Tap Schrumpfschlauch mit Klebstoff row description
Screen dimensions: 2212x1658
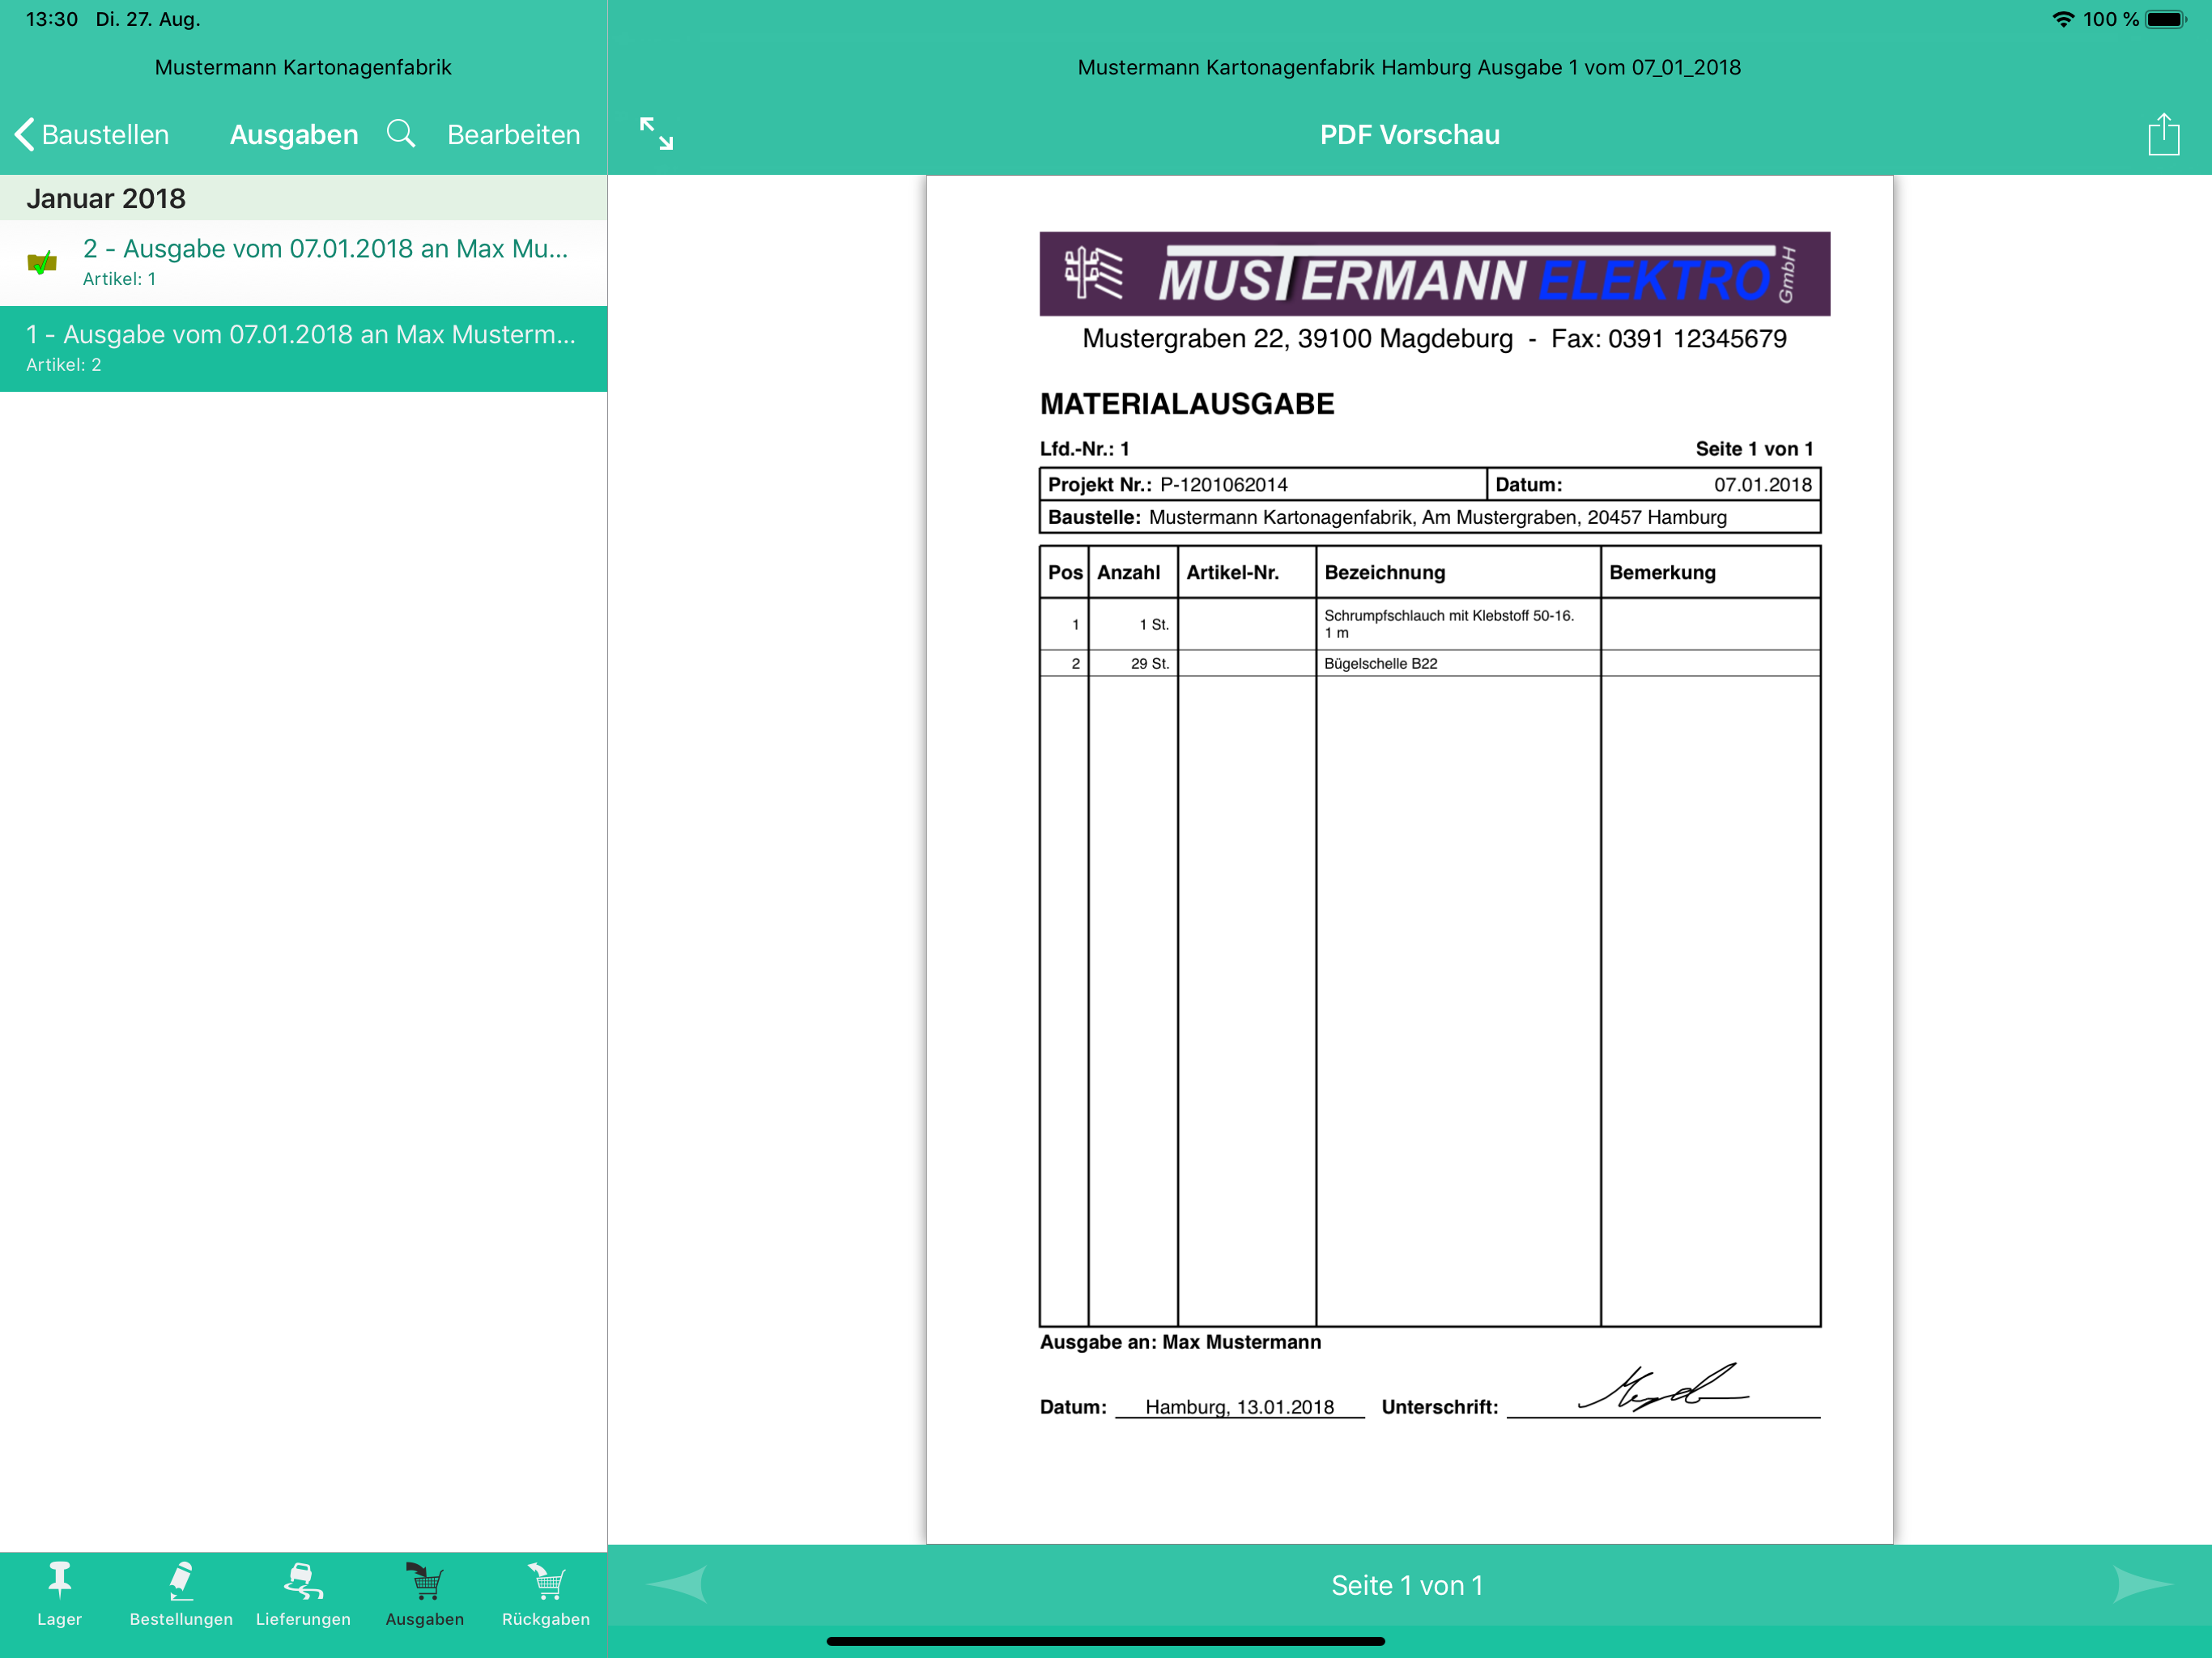point(1449,624)
